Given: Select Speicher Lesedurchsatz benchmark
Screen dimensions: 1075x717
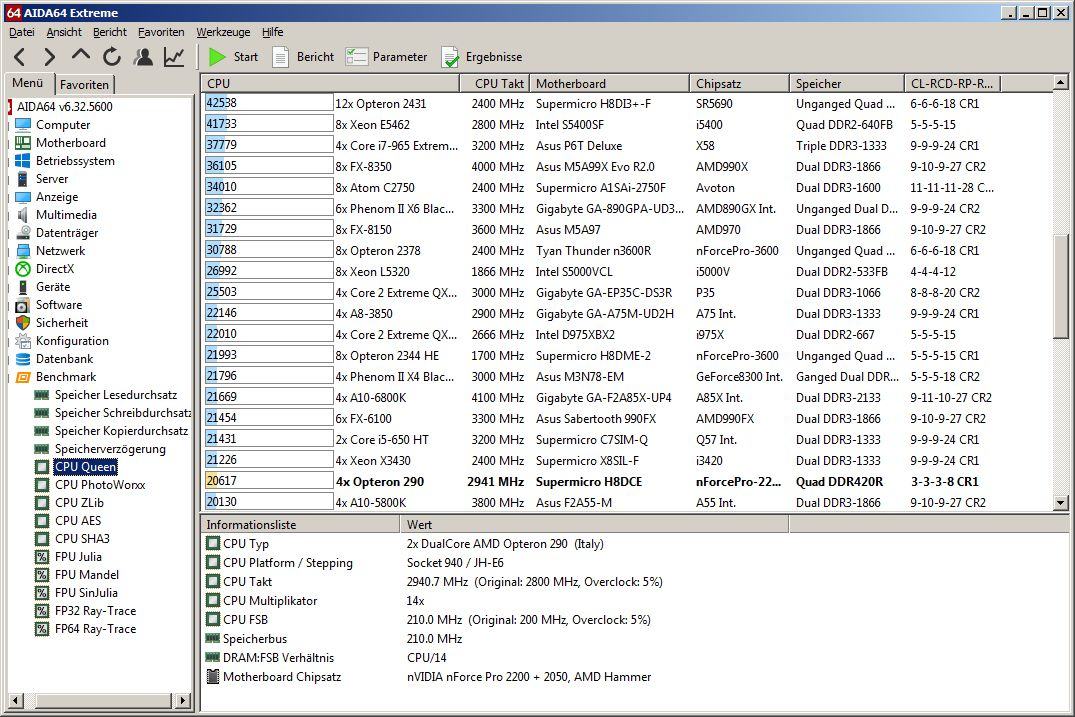Looking at the screenshot, I should point(116,395).
